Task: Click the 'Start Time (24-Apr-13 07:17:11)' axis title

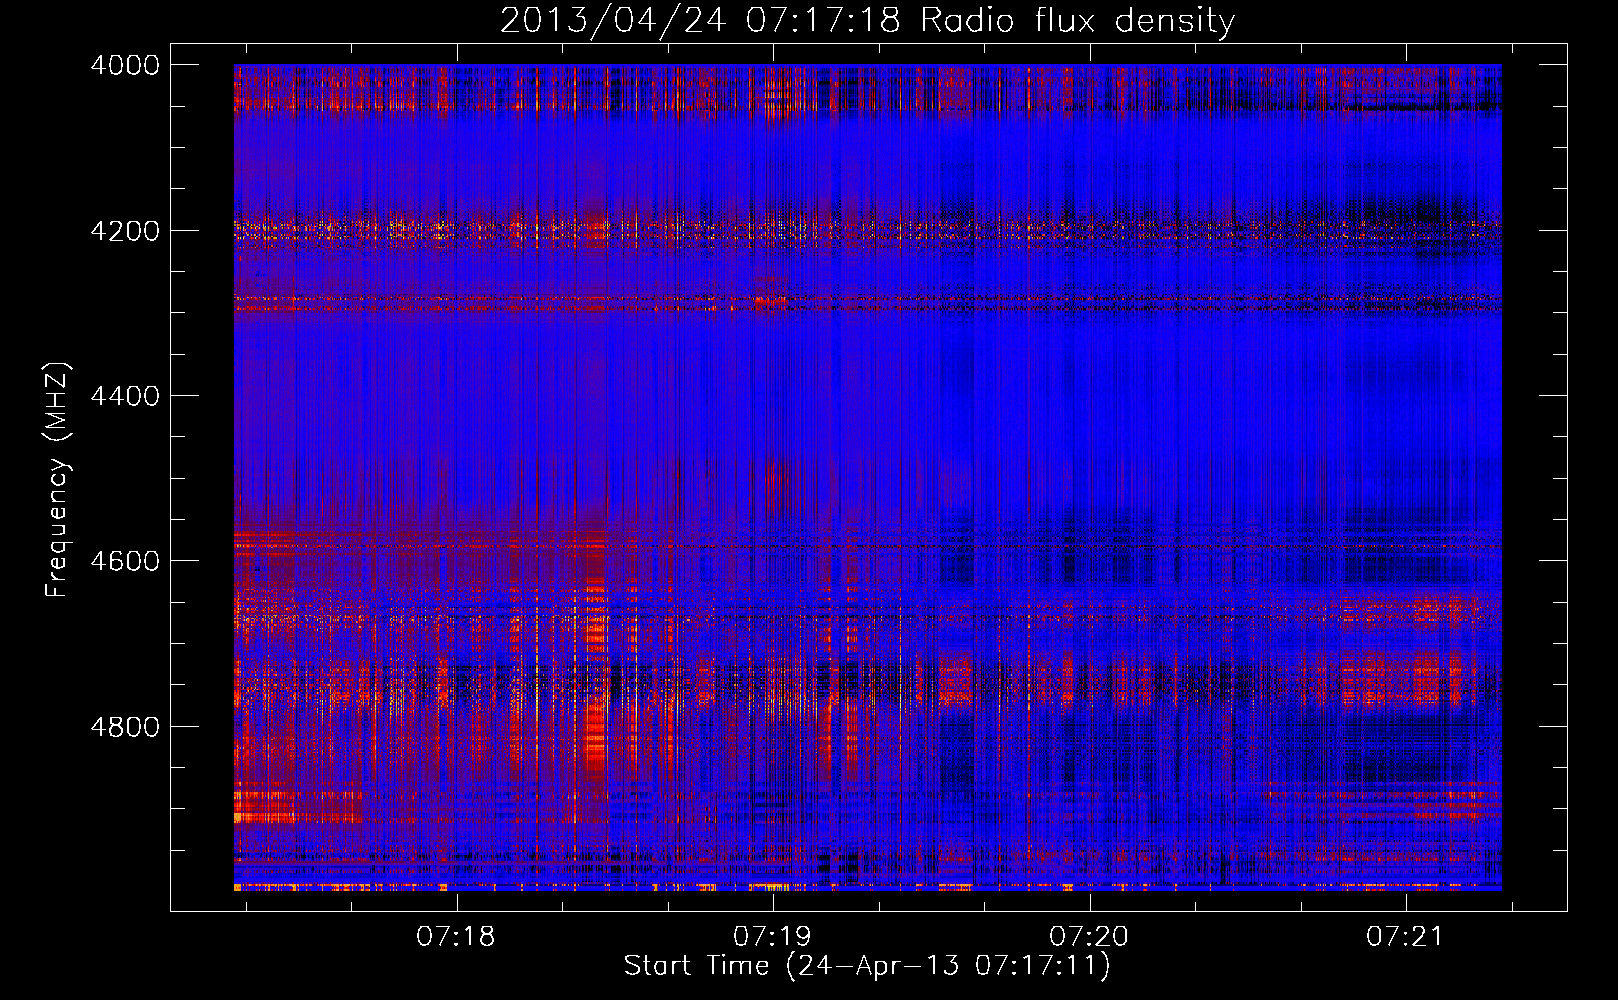Action: (867, 966)
